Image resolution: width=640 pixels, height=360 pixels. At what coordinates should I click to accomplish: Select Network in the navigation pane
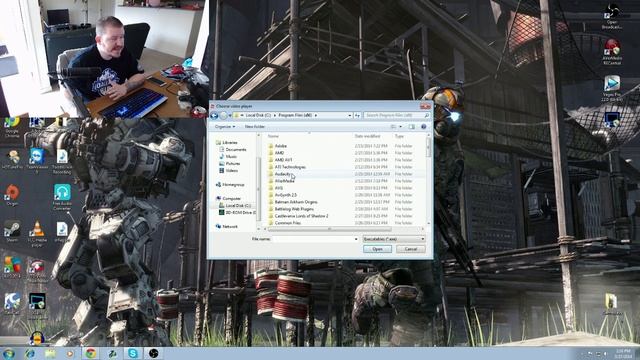pos(230,227)
